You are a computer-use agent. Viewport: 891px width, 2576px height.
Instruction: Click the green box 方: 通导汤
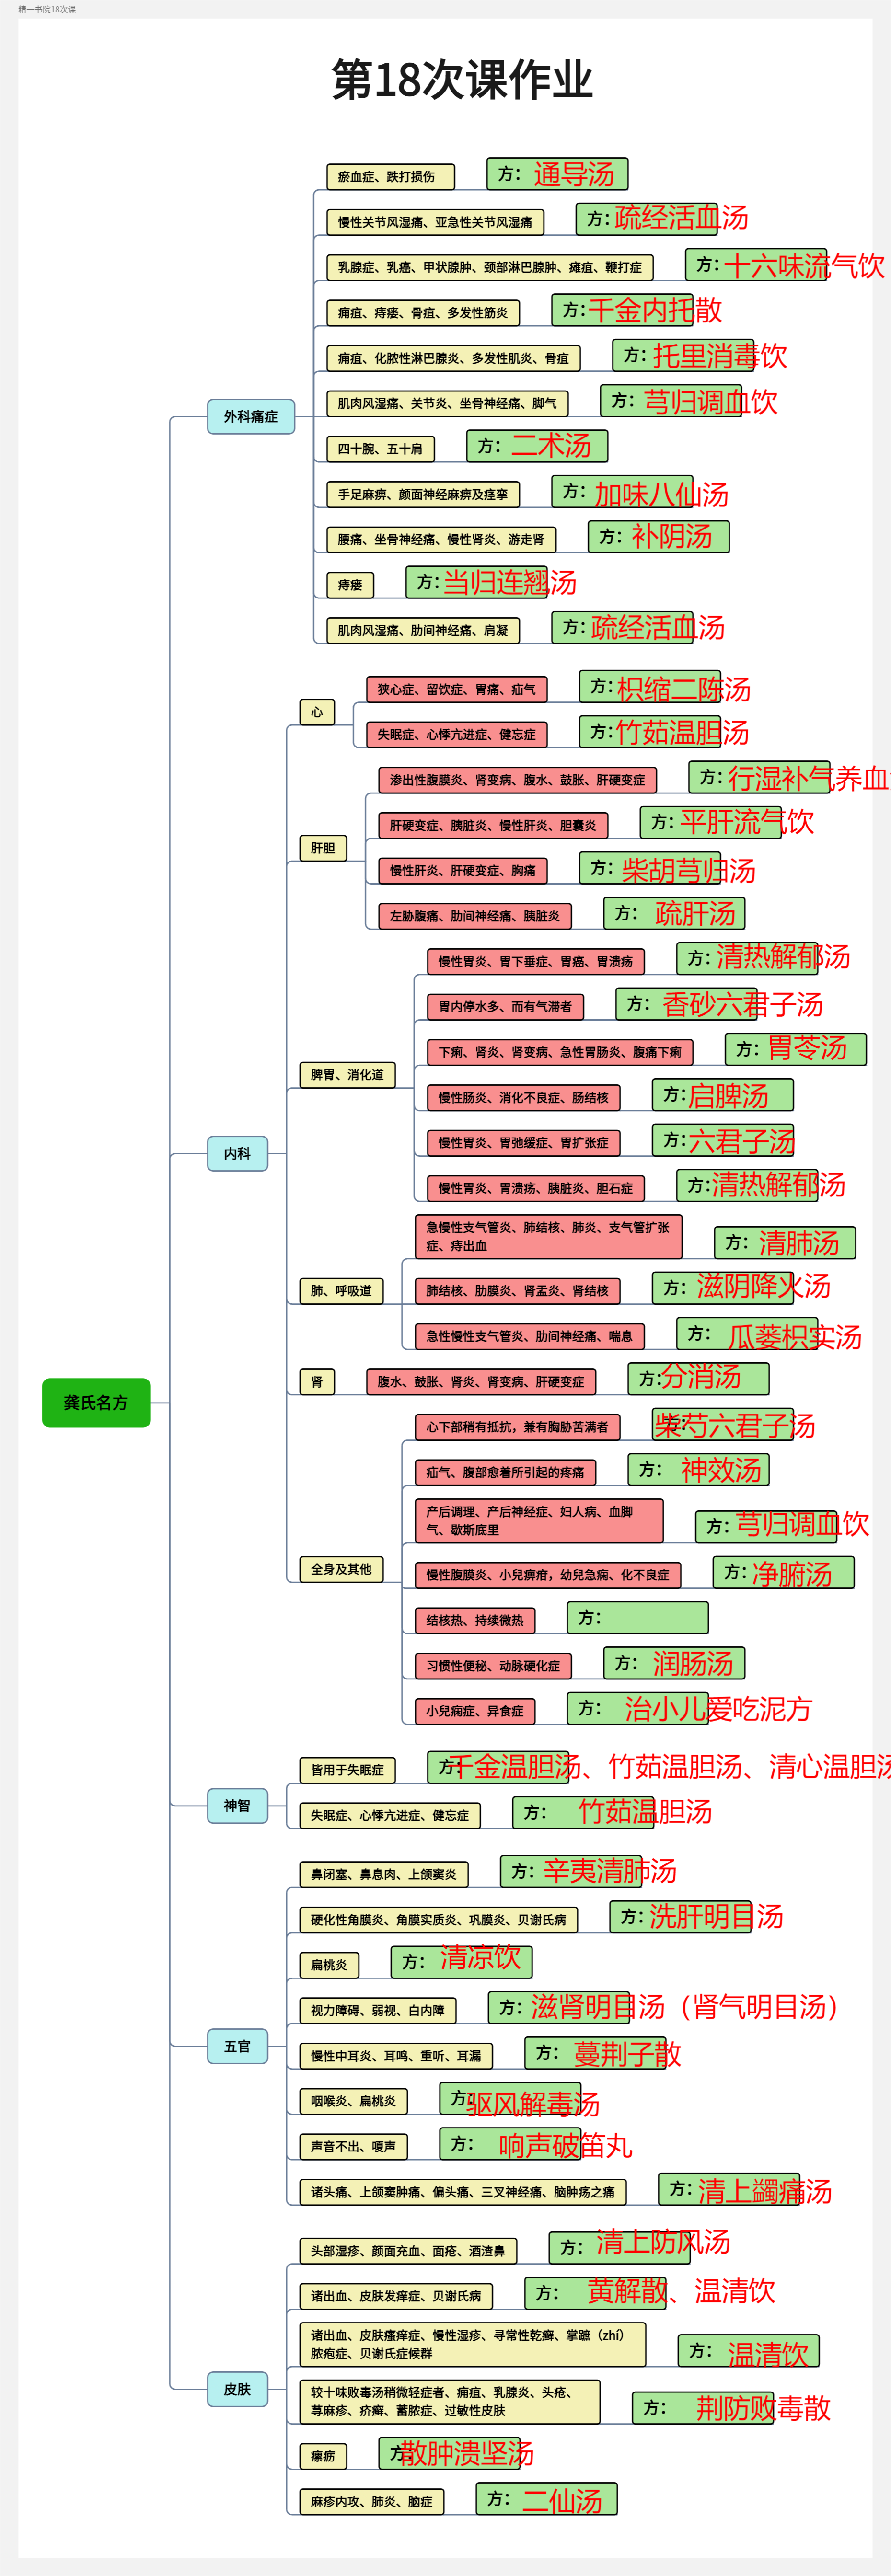click(557, 174)
